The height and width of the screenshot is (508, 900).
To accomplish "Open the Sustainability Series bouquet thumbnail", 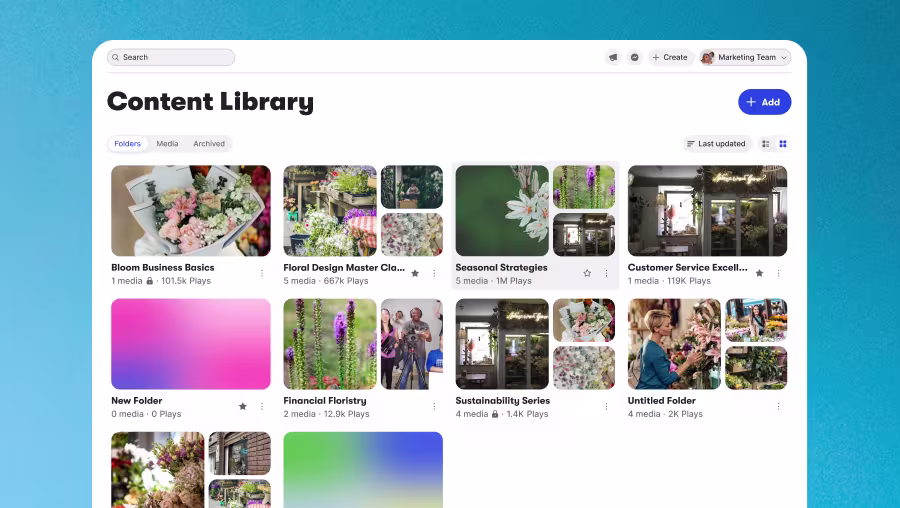I will [x=584, y=320].
